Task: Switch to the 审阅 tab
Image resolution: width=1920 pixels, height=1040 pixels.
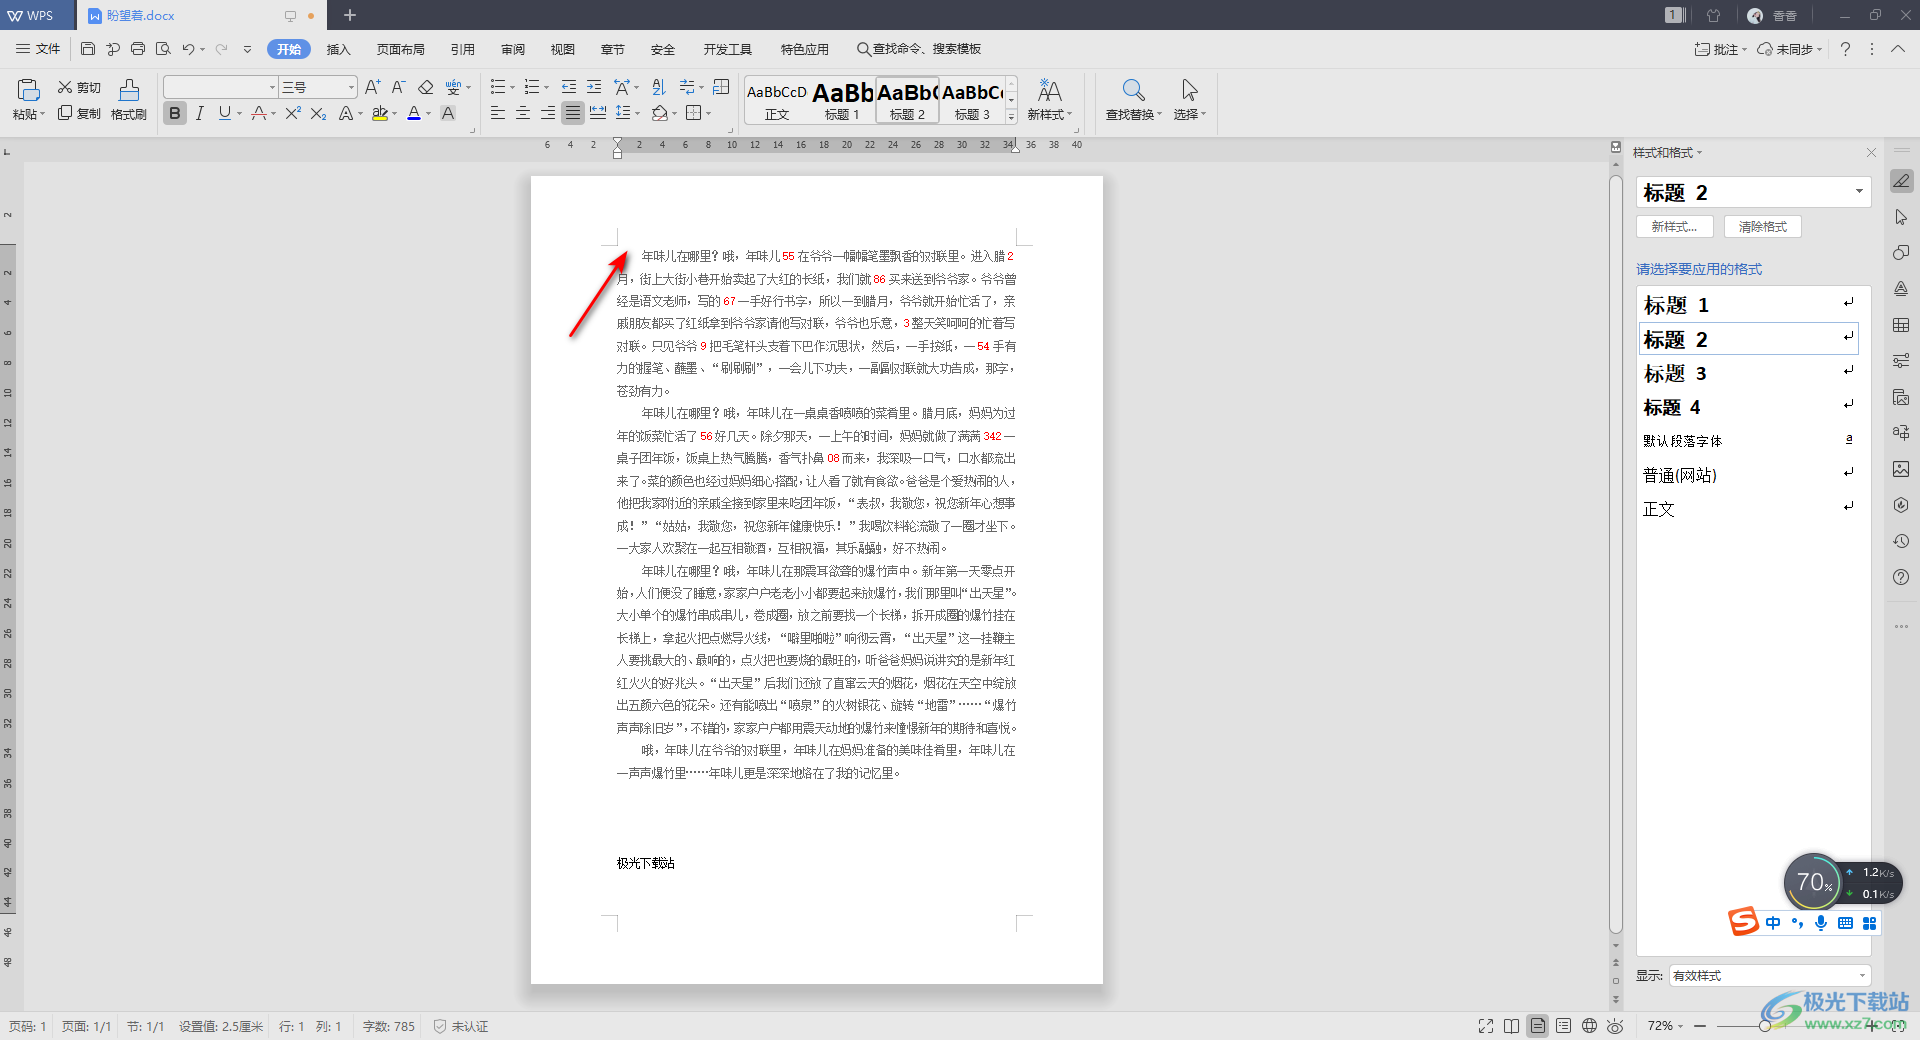Action: [x=513, y=49]
